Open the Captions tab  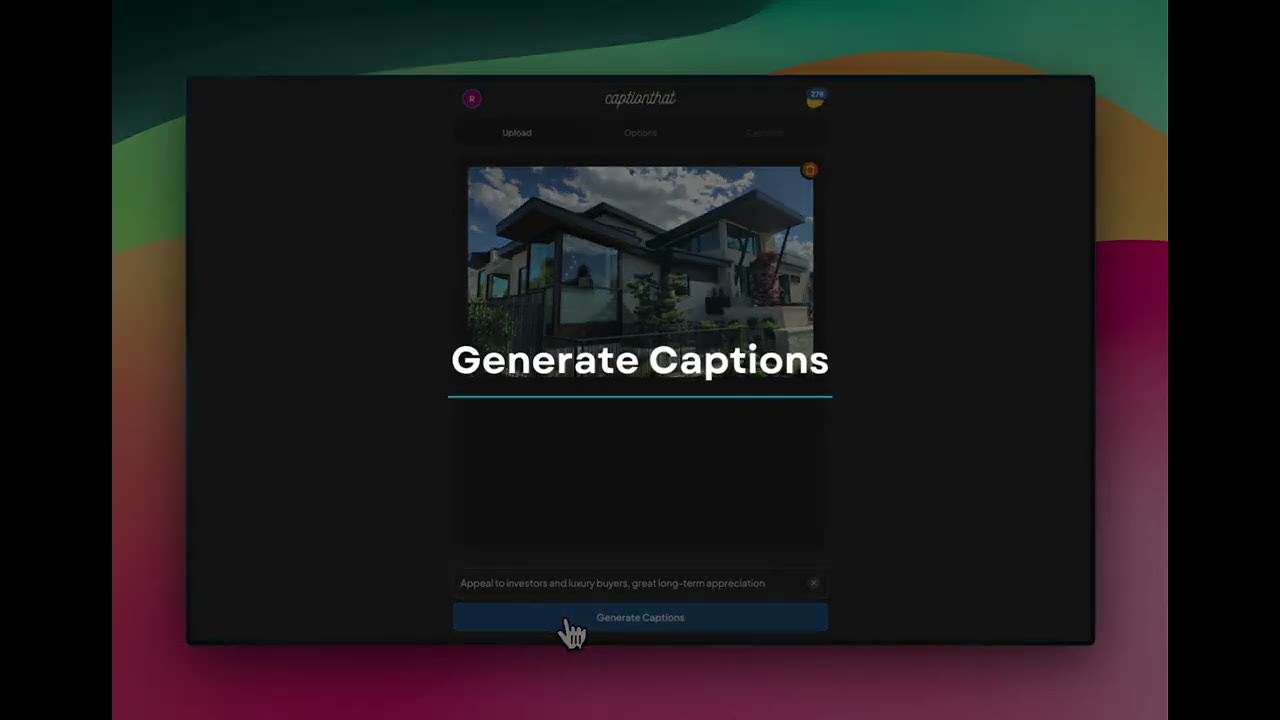(763, 132)
